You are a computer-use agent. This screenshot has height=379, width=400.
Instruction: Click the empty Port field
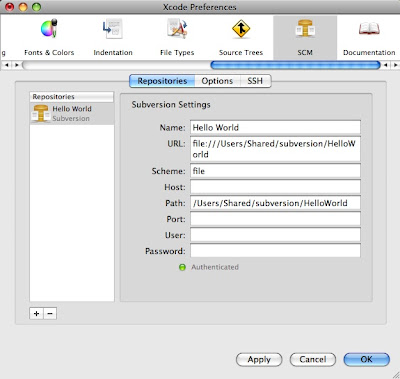[275, 219]
